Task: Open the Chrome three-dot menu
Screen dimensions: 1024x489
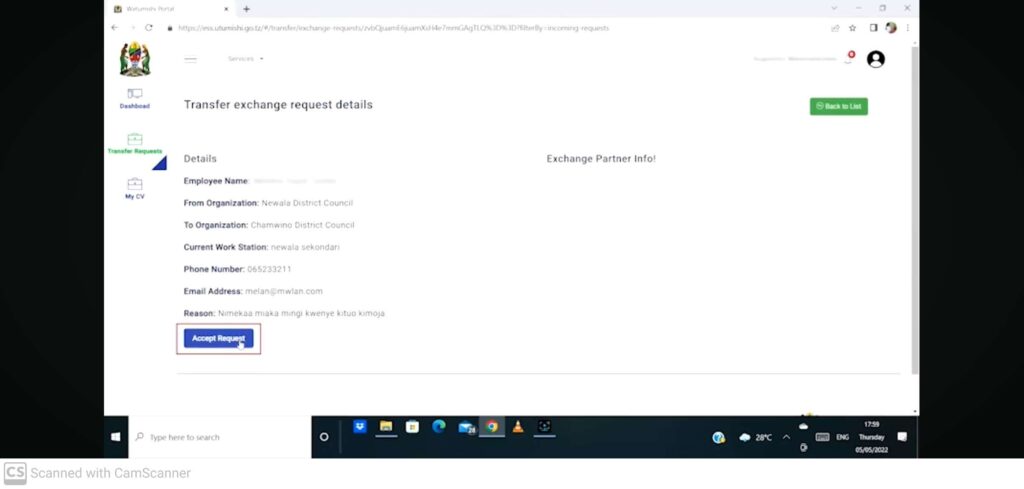Action: (906, 28)
